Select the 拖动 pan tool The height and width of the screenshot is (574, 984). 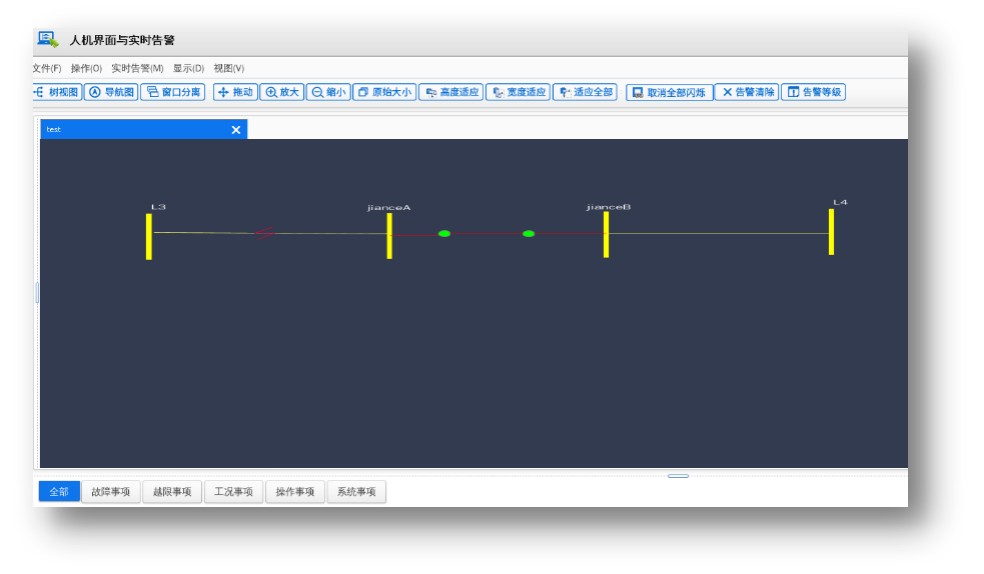click(235, 92)
